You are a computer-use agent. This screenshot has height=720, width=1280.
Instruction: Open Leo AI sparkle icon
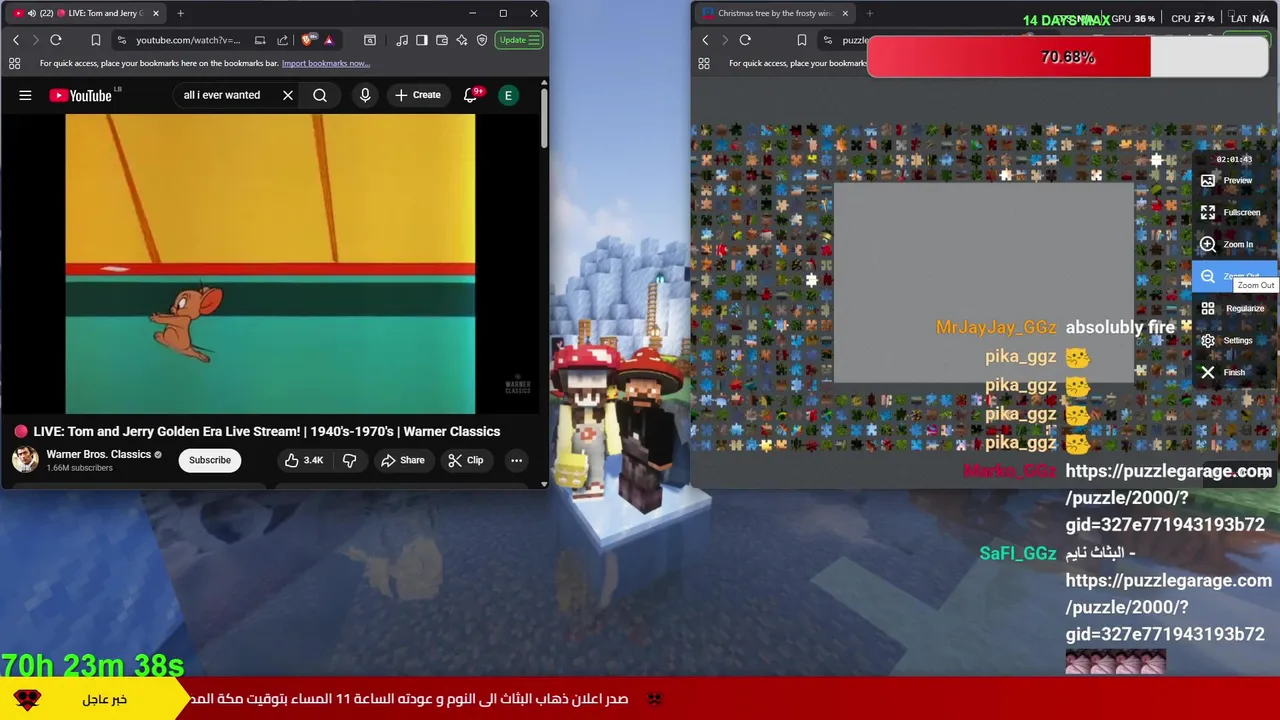tap(462, 40)
